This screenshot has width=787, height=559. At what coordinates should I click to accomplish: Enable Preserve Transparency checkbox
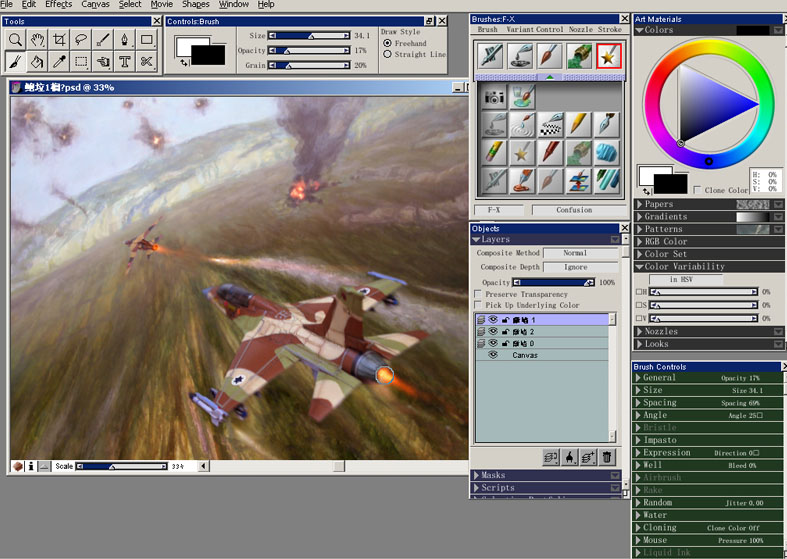pyautogui.click(x=478, y=294)
